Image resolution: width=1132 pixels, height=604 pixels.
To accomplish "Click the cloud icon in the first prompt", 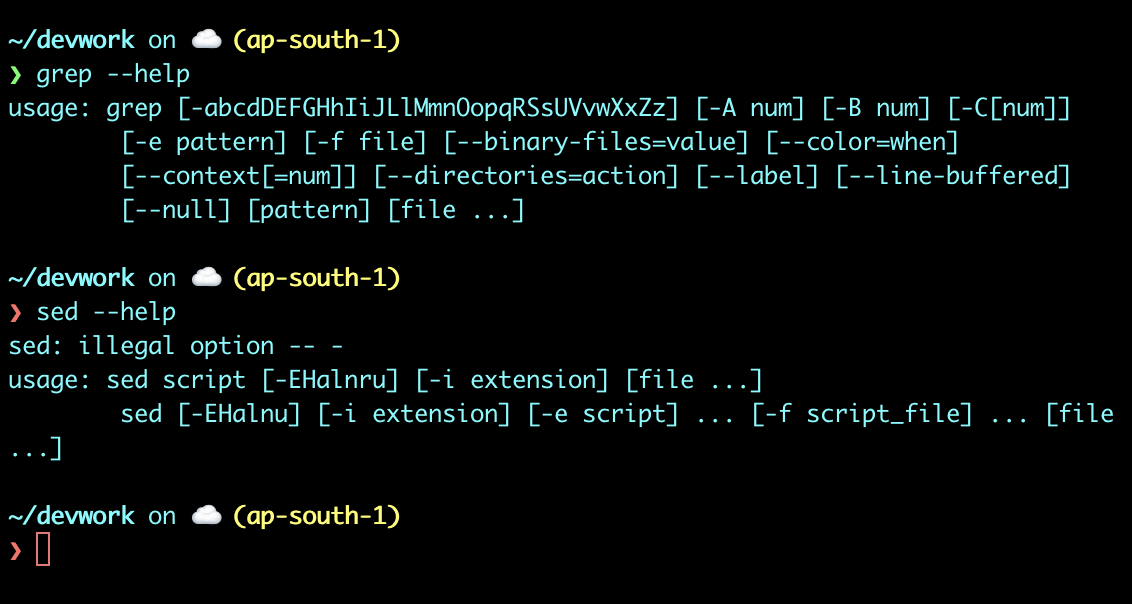I will tap(206, 40).
